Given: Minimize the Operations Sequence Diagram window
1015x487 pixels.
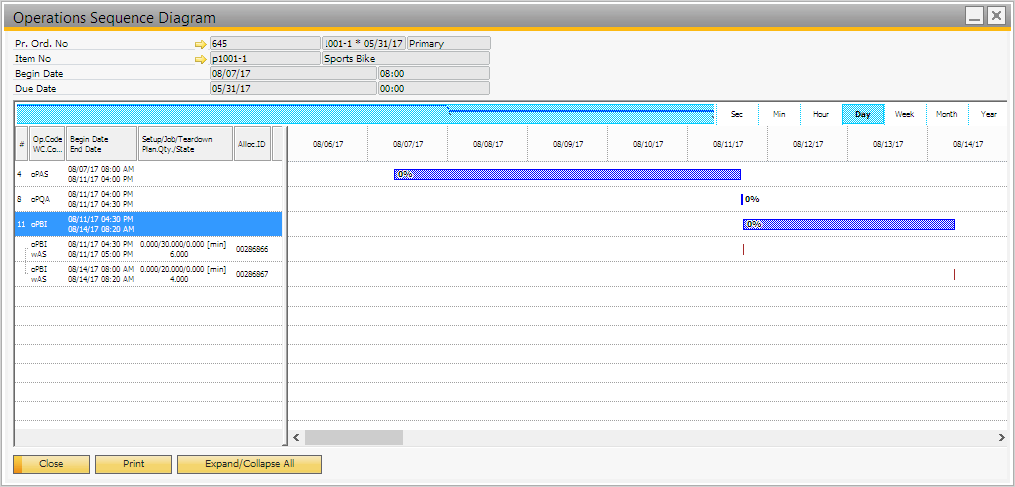Looking at the screenshot, I should click(x=974, y=16).
